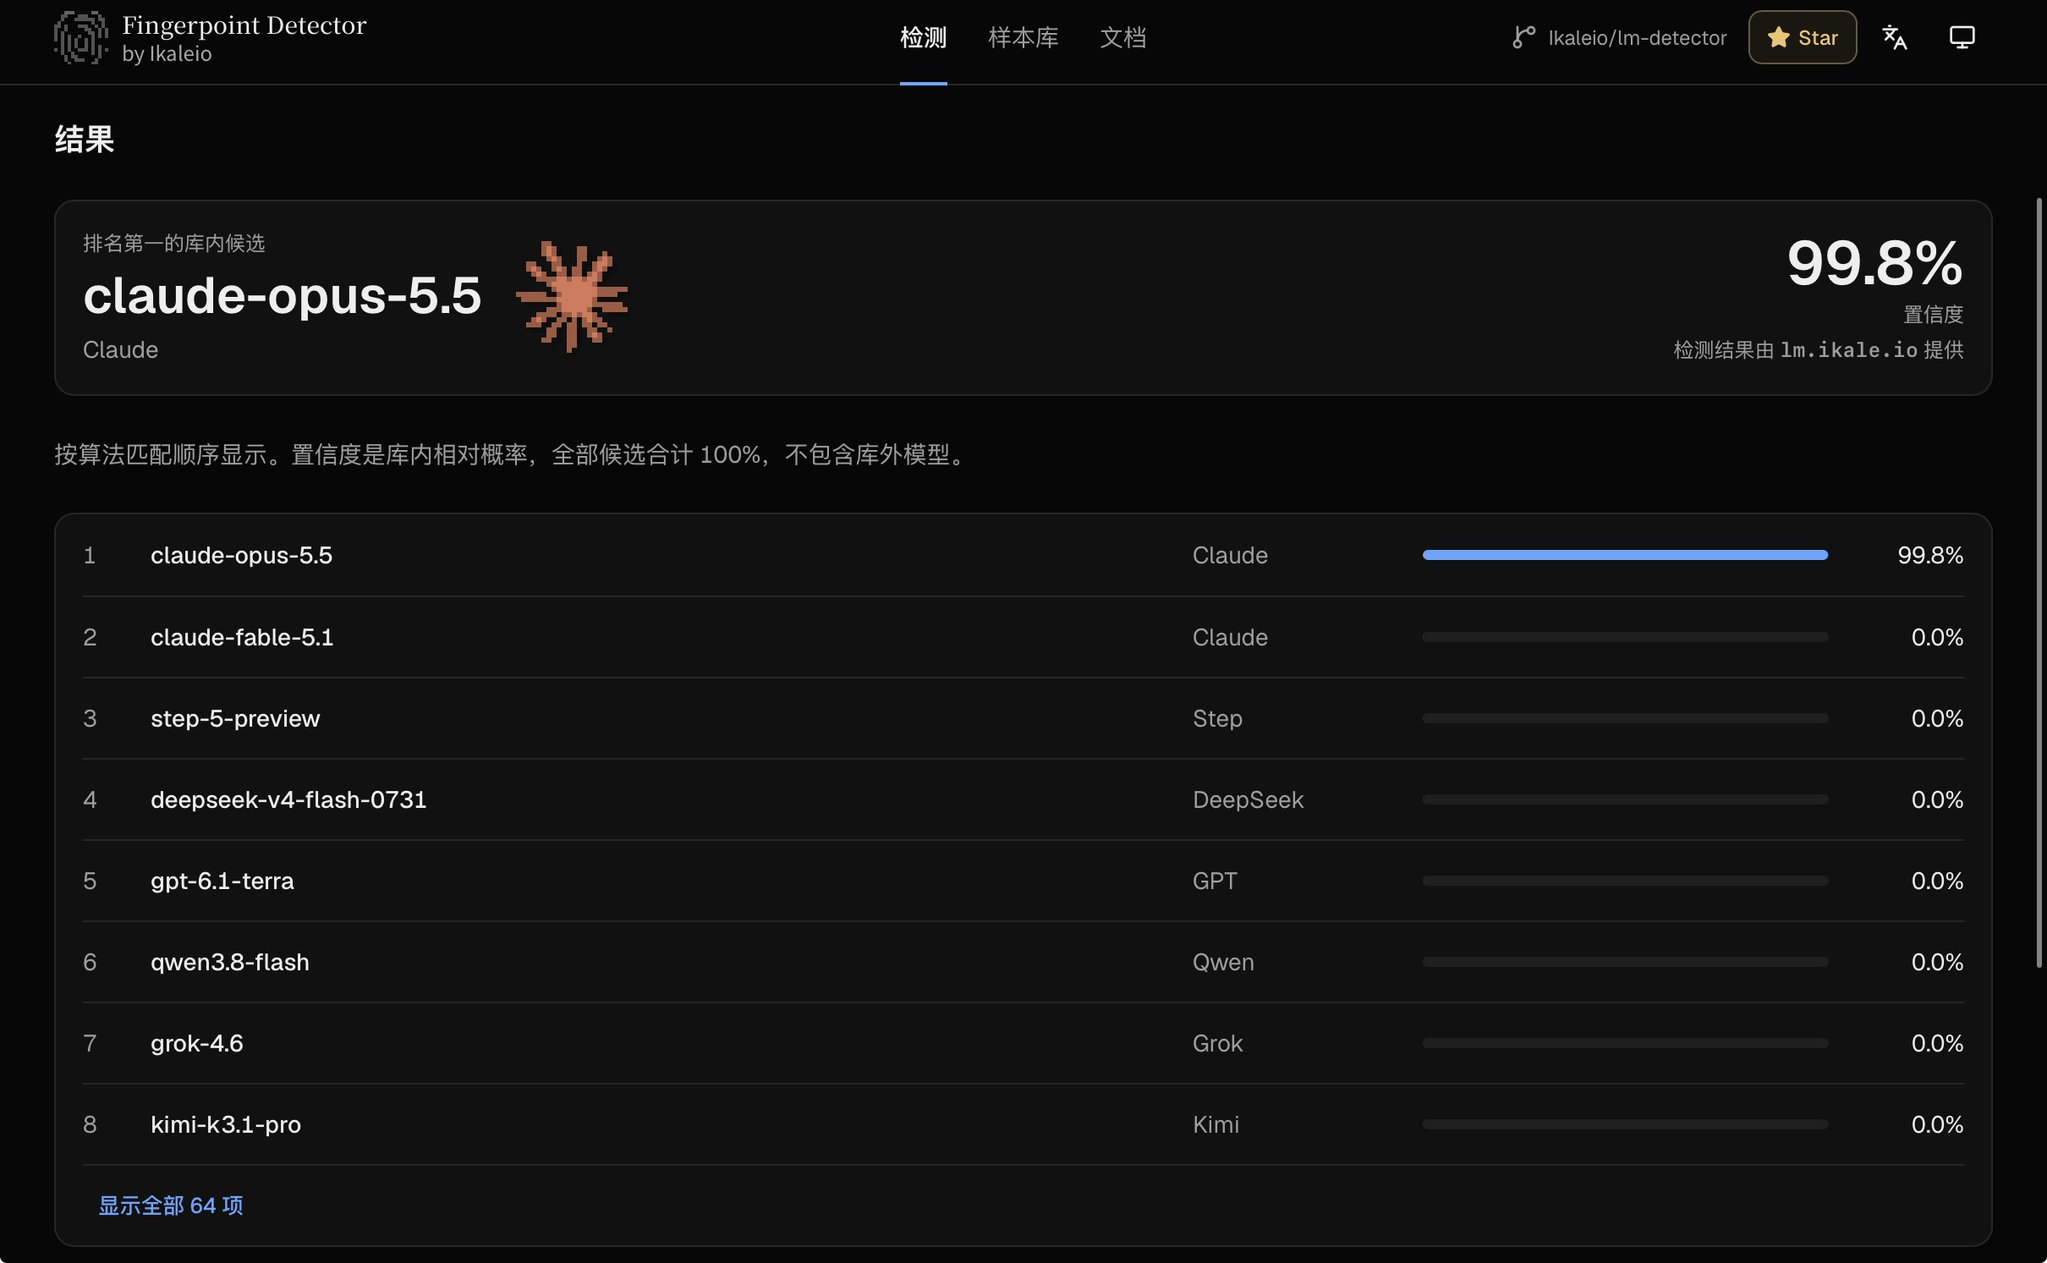Expand list via 显示全部 64 项
The width and height of the screenshot is (2047, 1263).
[x=170, y=1205]
